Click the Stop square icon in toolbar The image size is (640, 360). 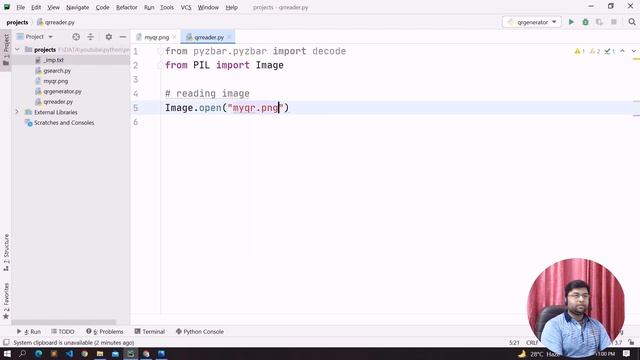click(613, 22)
